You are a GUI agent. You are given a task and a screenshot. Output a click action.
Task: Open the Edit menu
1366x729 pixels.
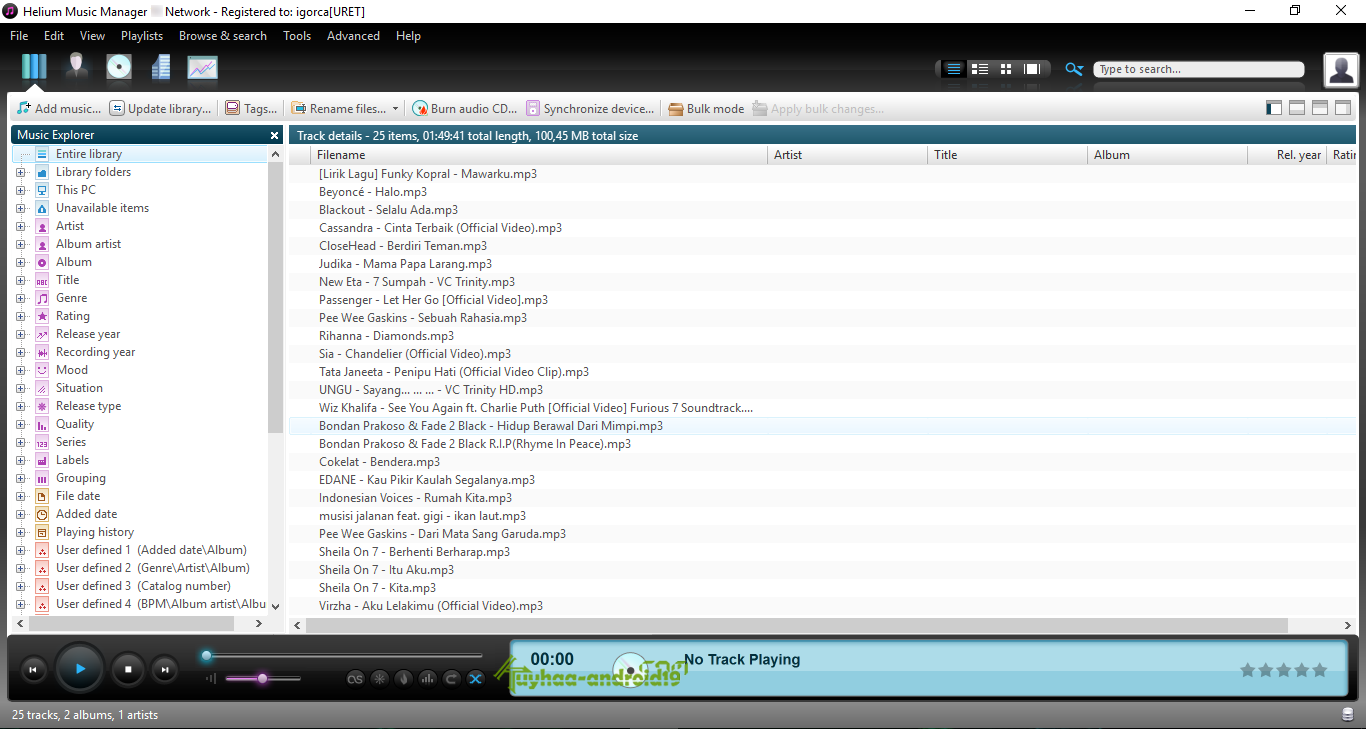(x=54, y=36)
